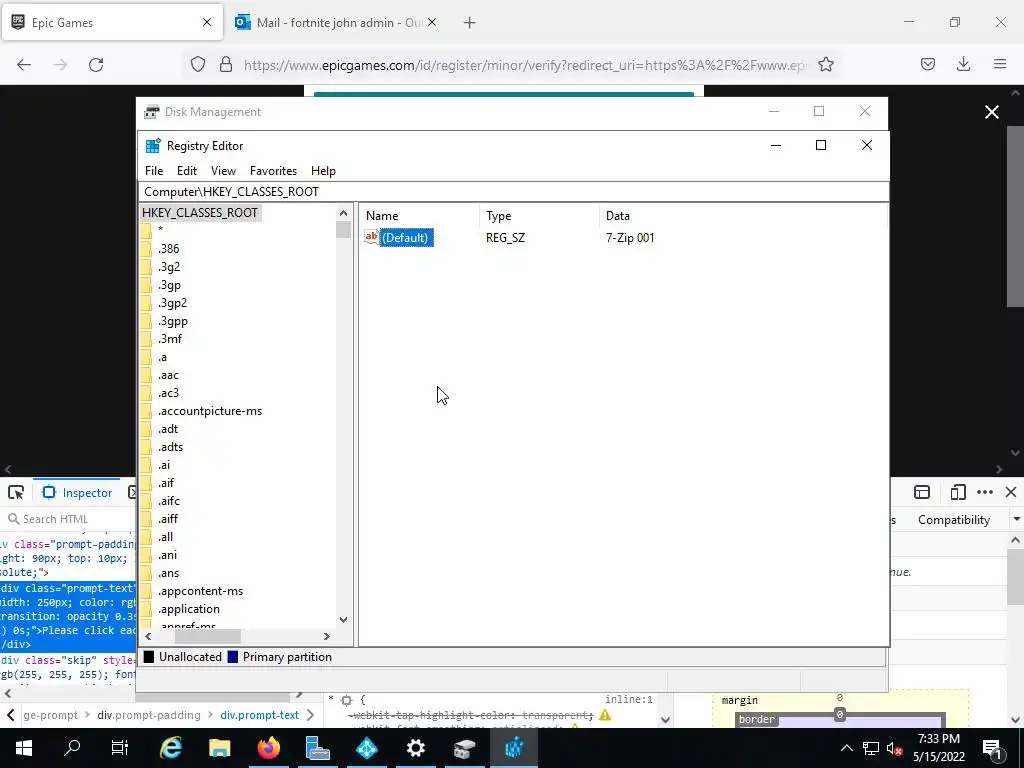This screenshot has height=768, width=1024.
Task: Select the .ai registry key
Action: coord(164,465)
